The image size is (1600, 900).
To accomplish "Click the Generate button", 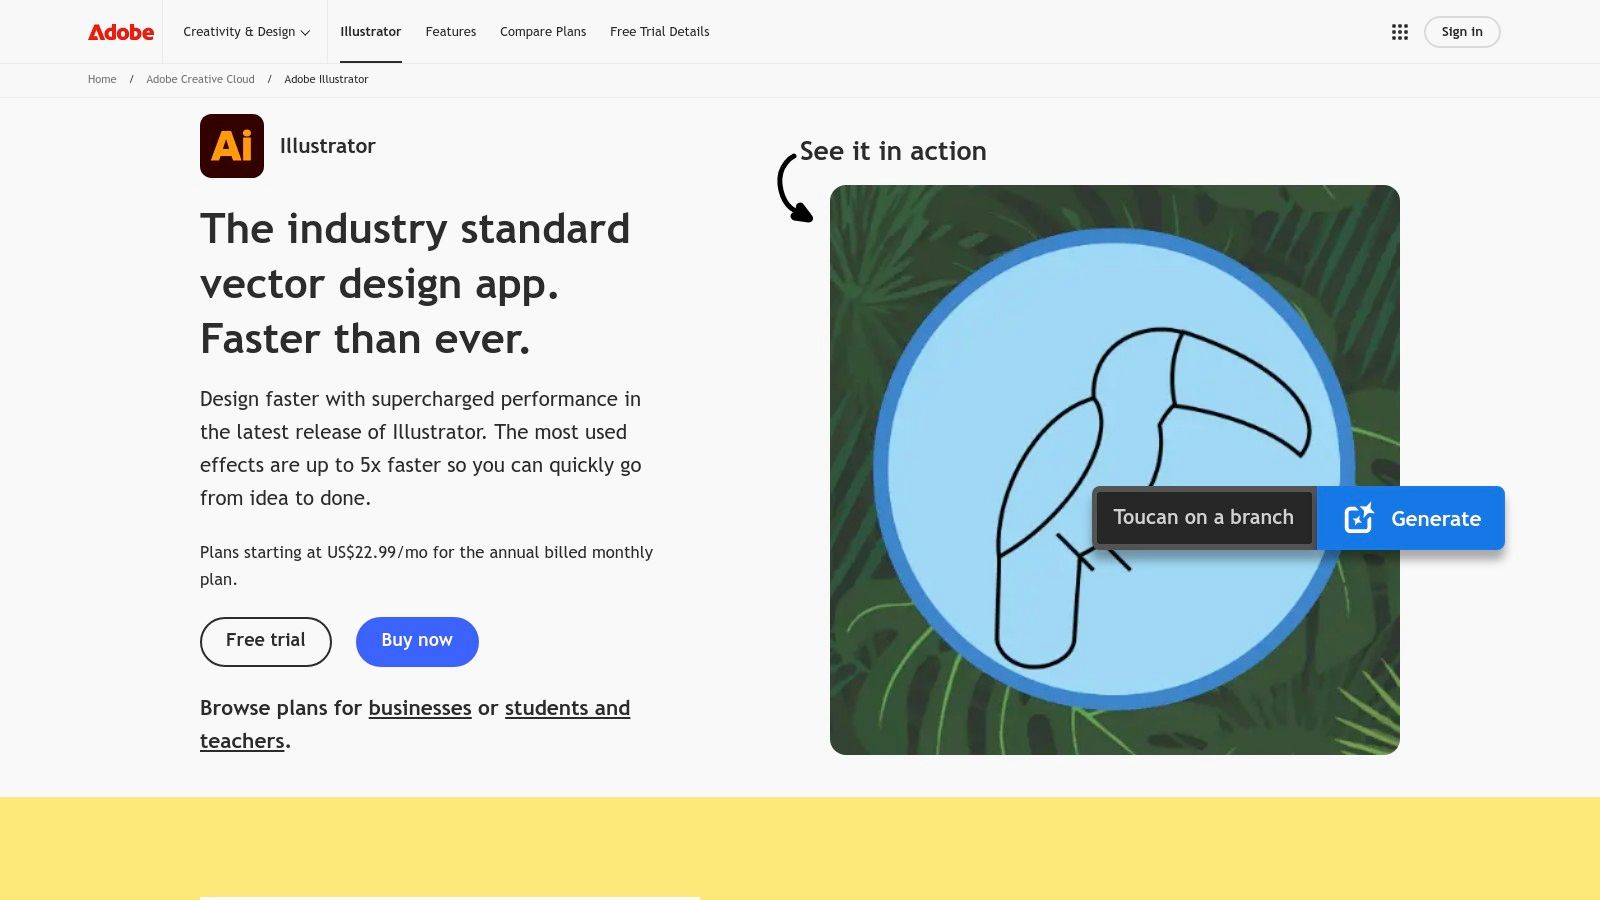I will pos(1411,518).
